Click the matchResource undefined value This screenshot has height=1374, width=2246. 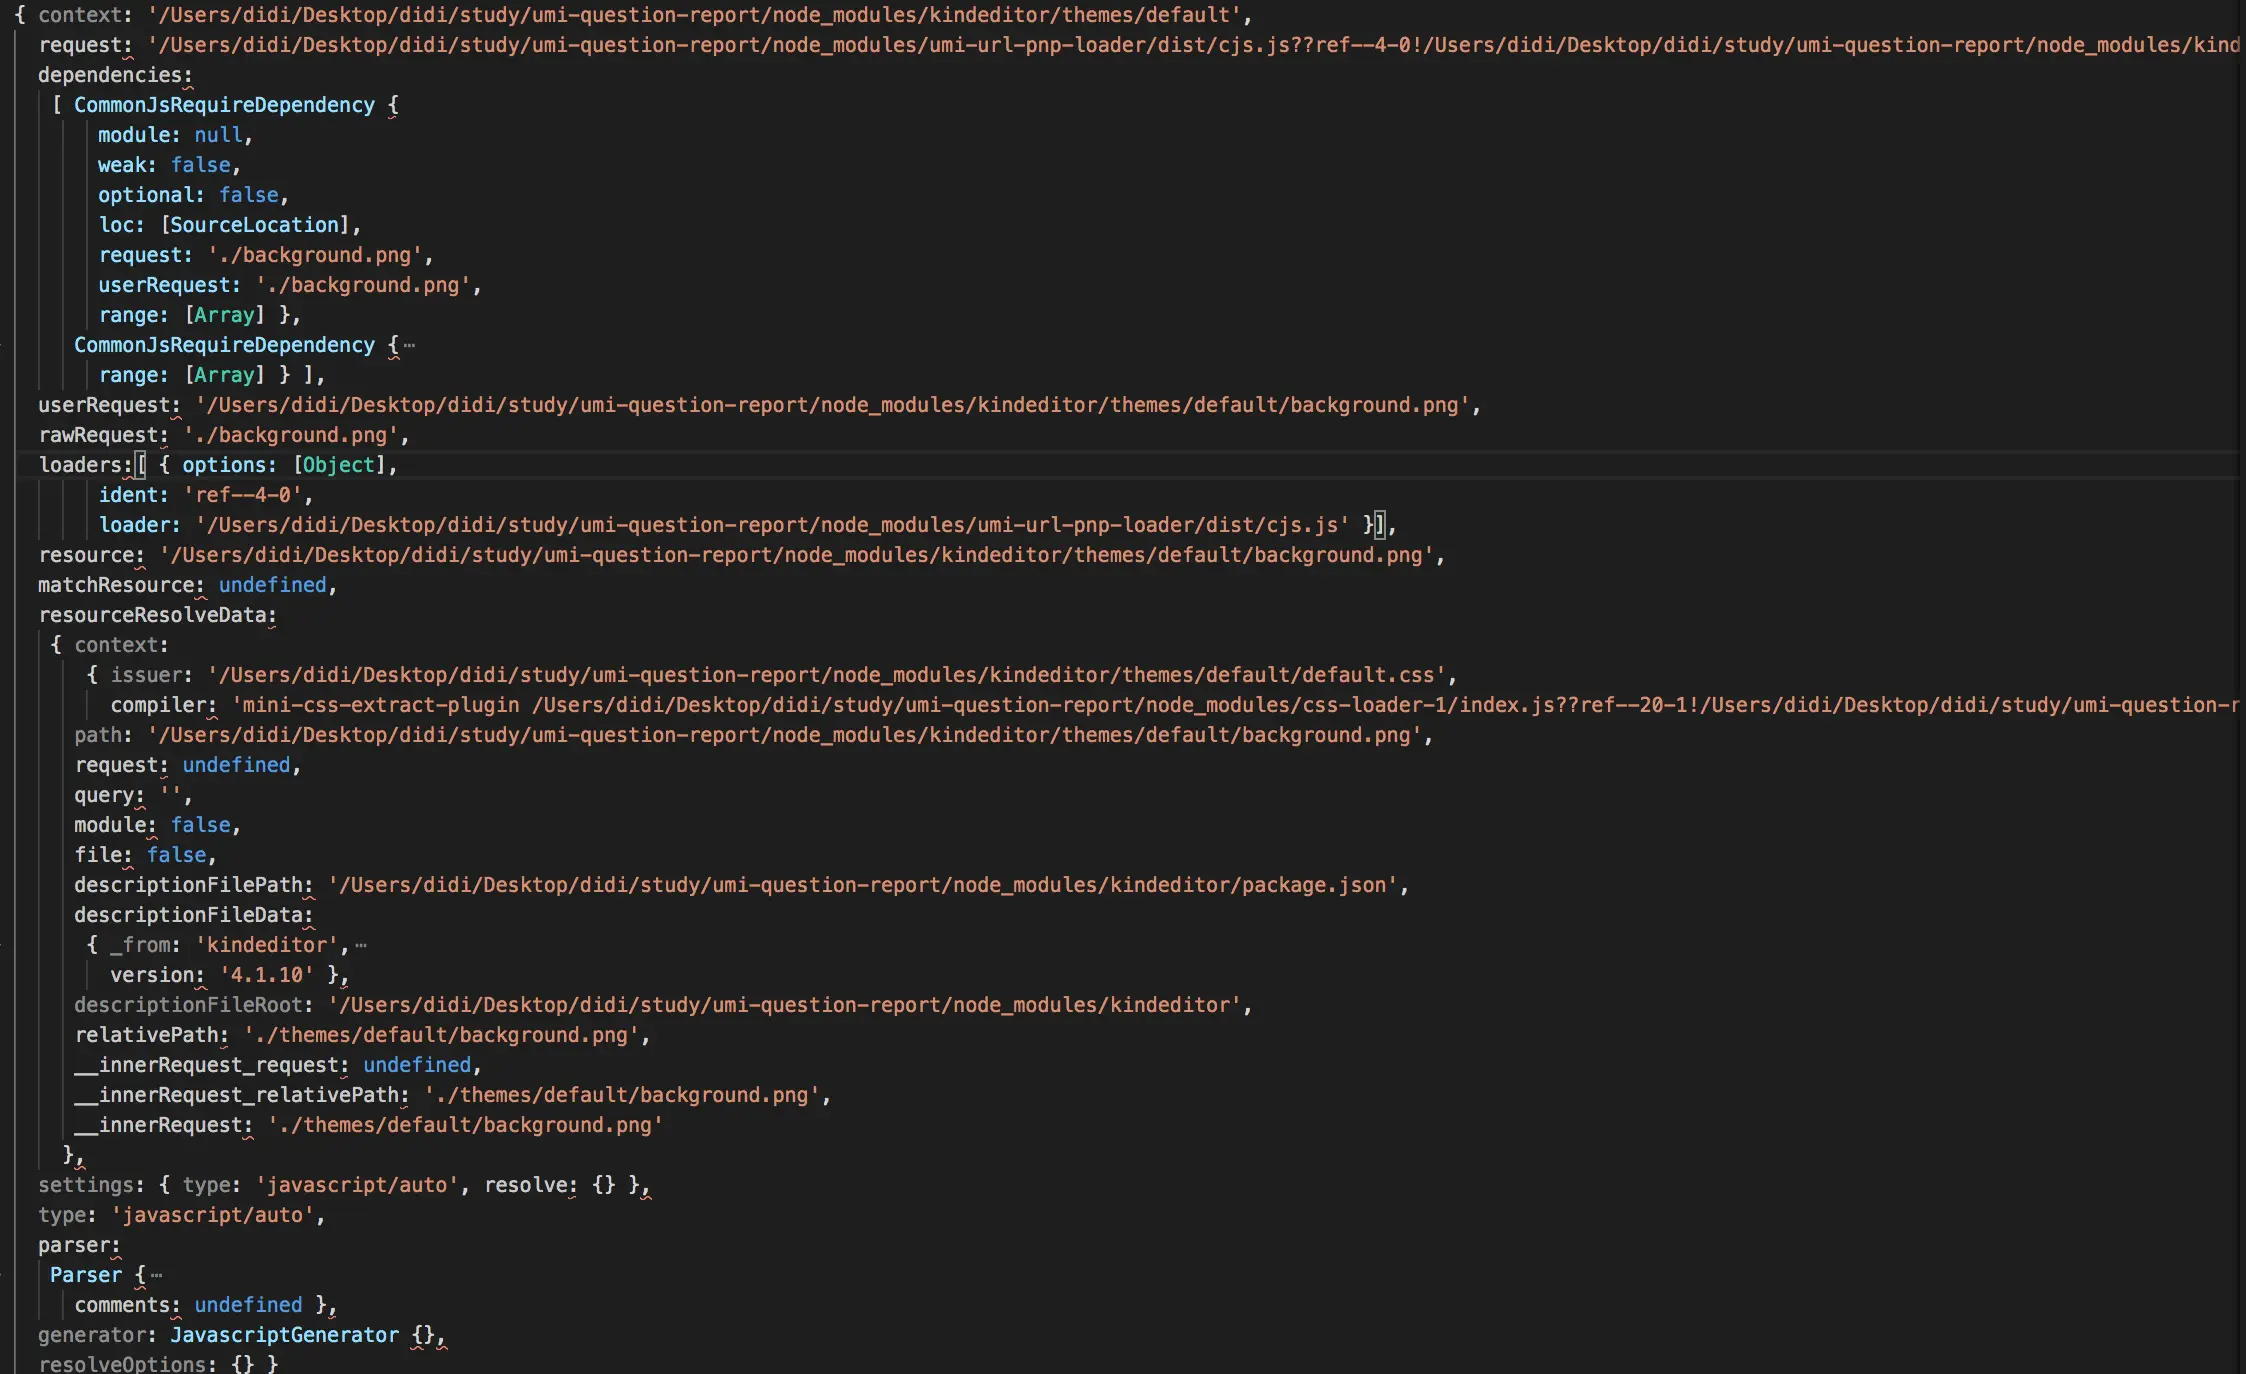pyautogui.click(x=272, y=585)
